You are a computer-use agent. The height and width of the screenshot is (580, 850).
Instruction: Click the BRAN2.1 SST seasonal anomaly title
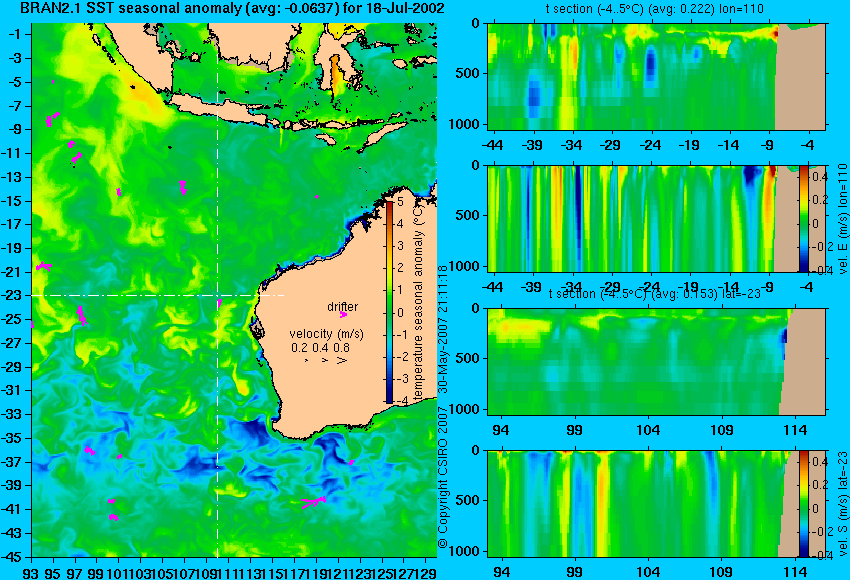click(x=232, y=8)
